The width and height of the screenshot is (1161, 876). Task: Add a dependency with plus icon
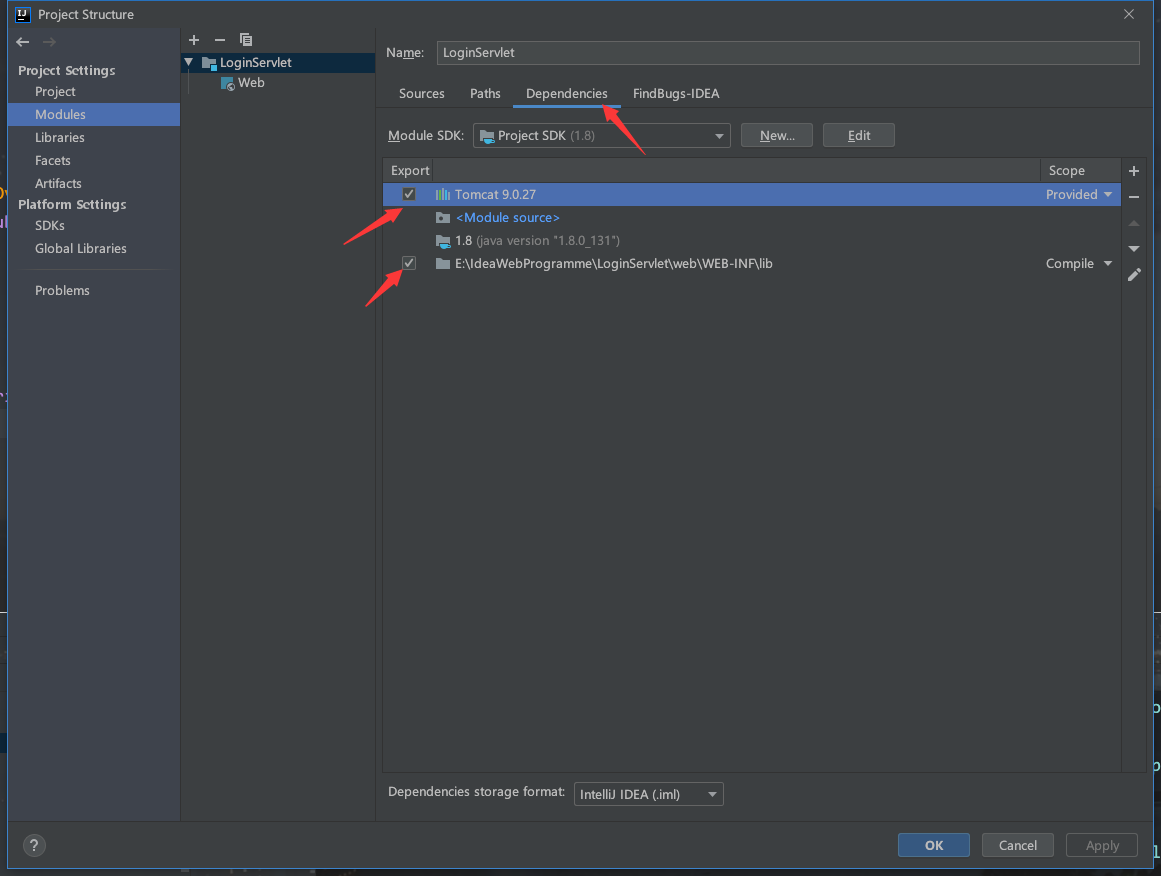1134,171
